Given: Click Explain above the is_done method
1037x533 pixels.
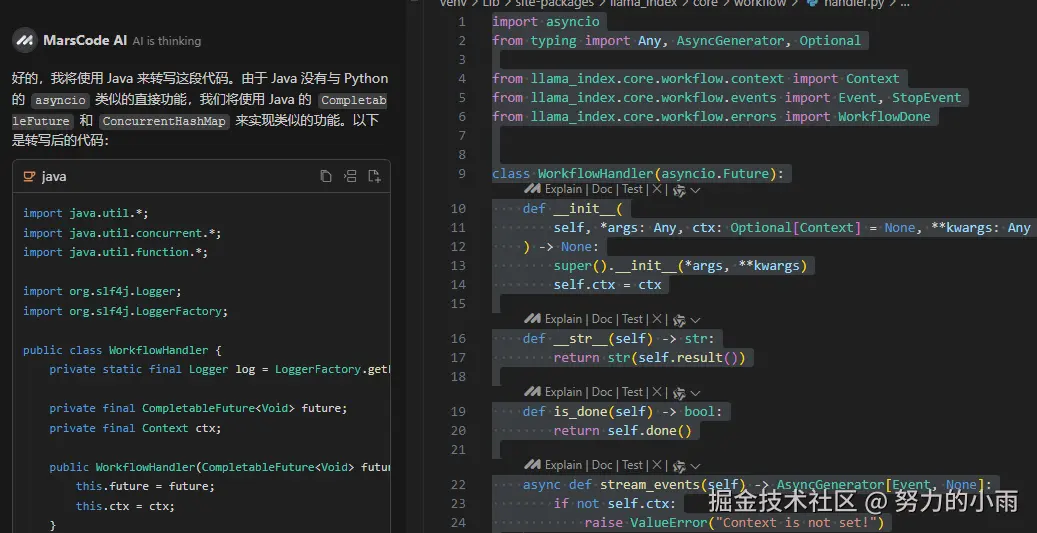Looking at the screenshot, I should click(563, 392).
